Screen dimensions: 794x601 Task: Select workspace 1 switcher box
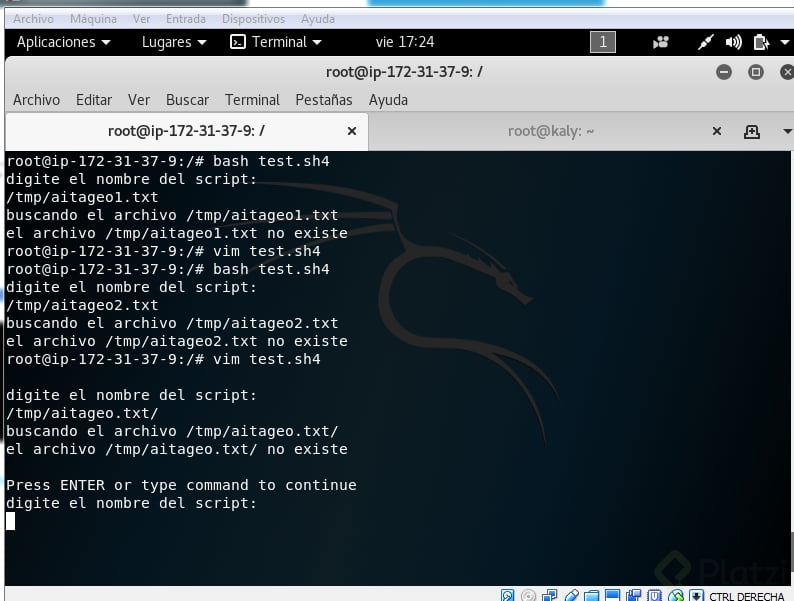coord(603,42)
